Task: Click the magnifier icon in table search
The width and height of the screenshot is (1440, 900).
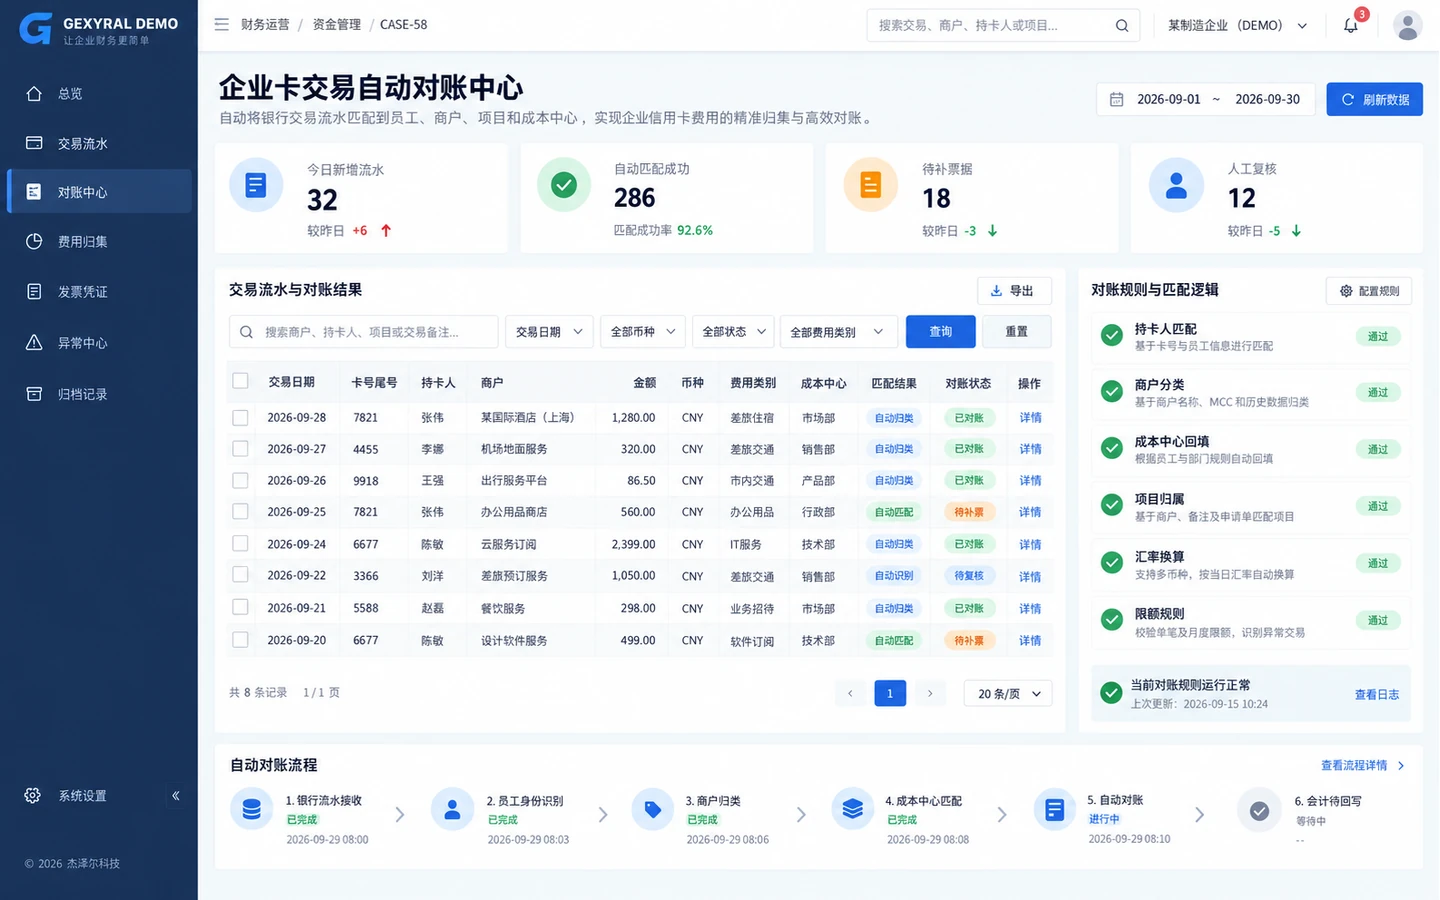Action: [247, 332]
